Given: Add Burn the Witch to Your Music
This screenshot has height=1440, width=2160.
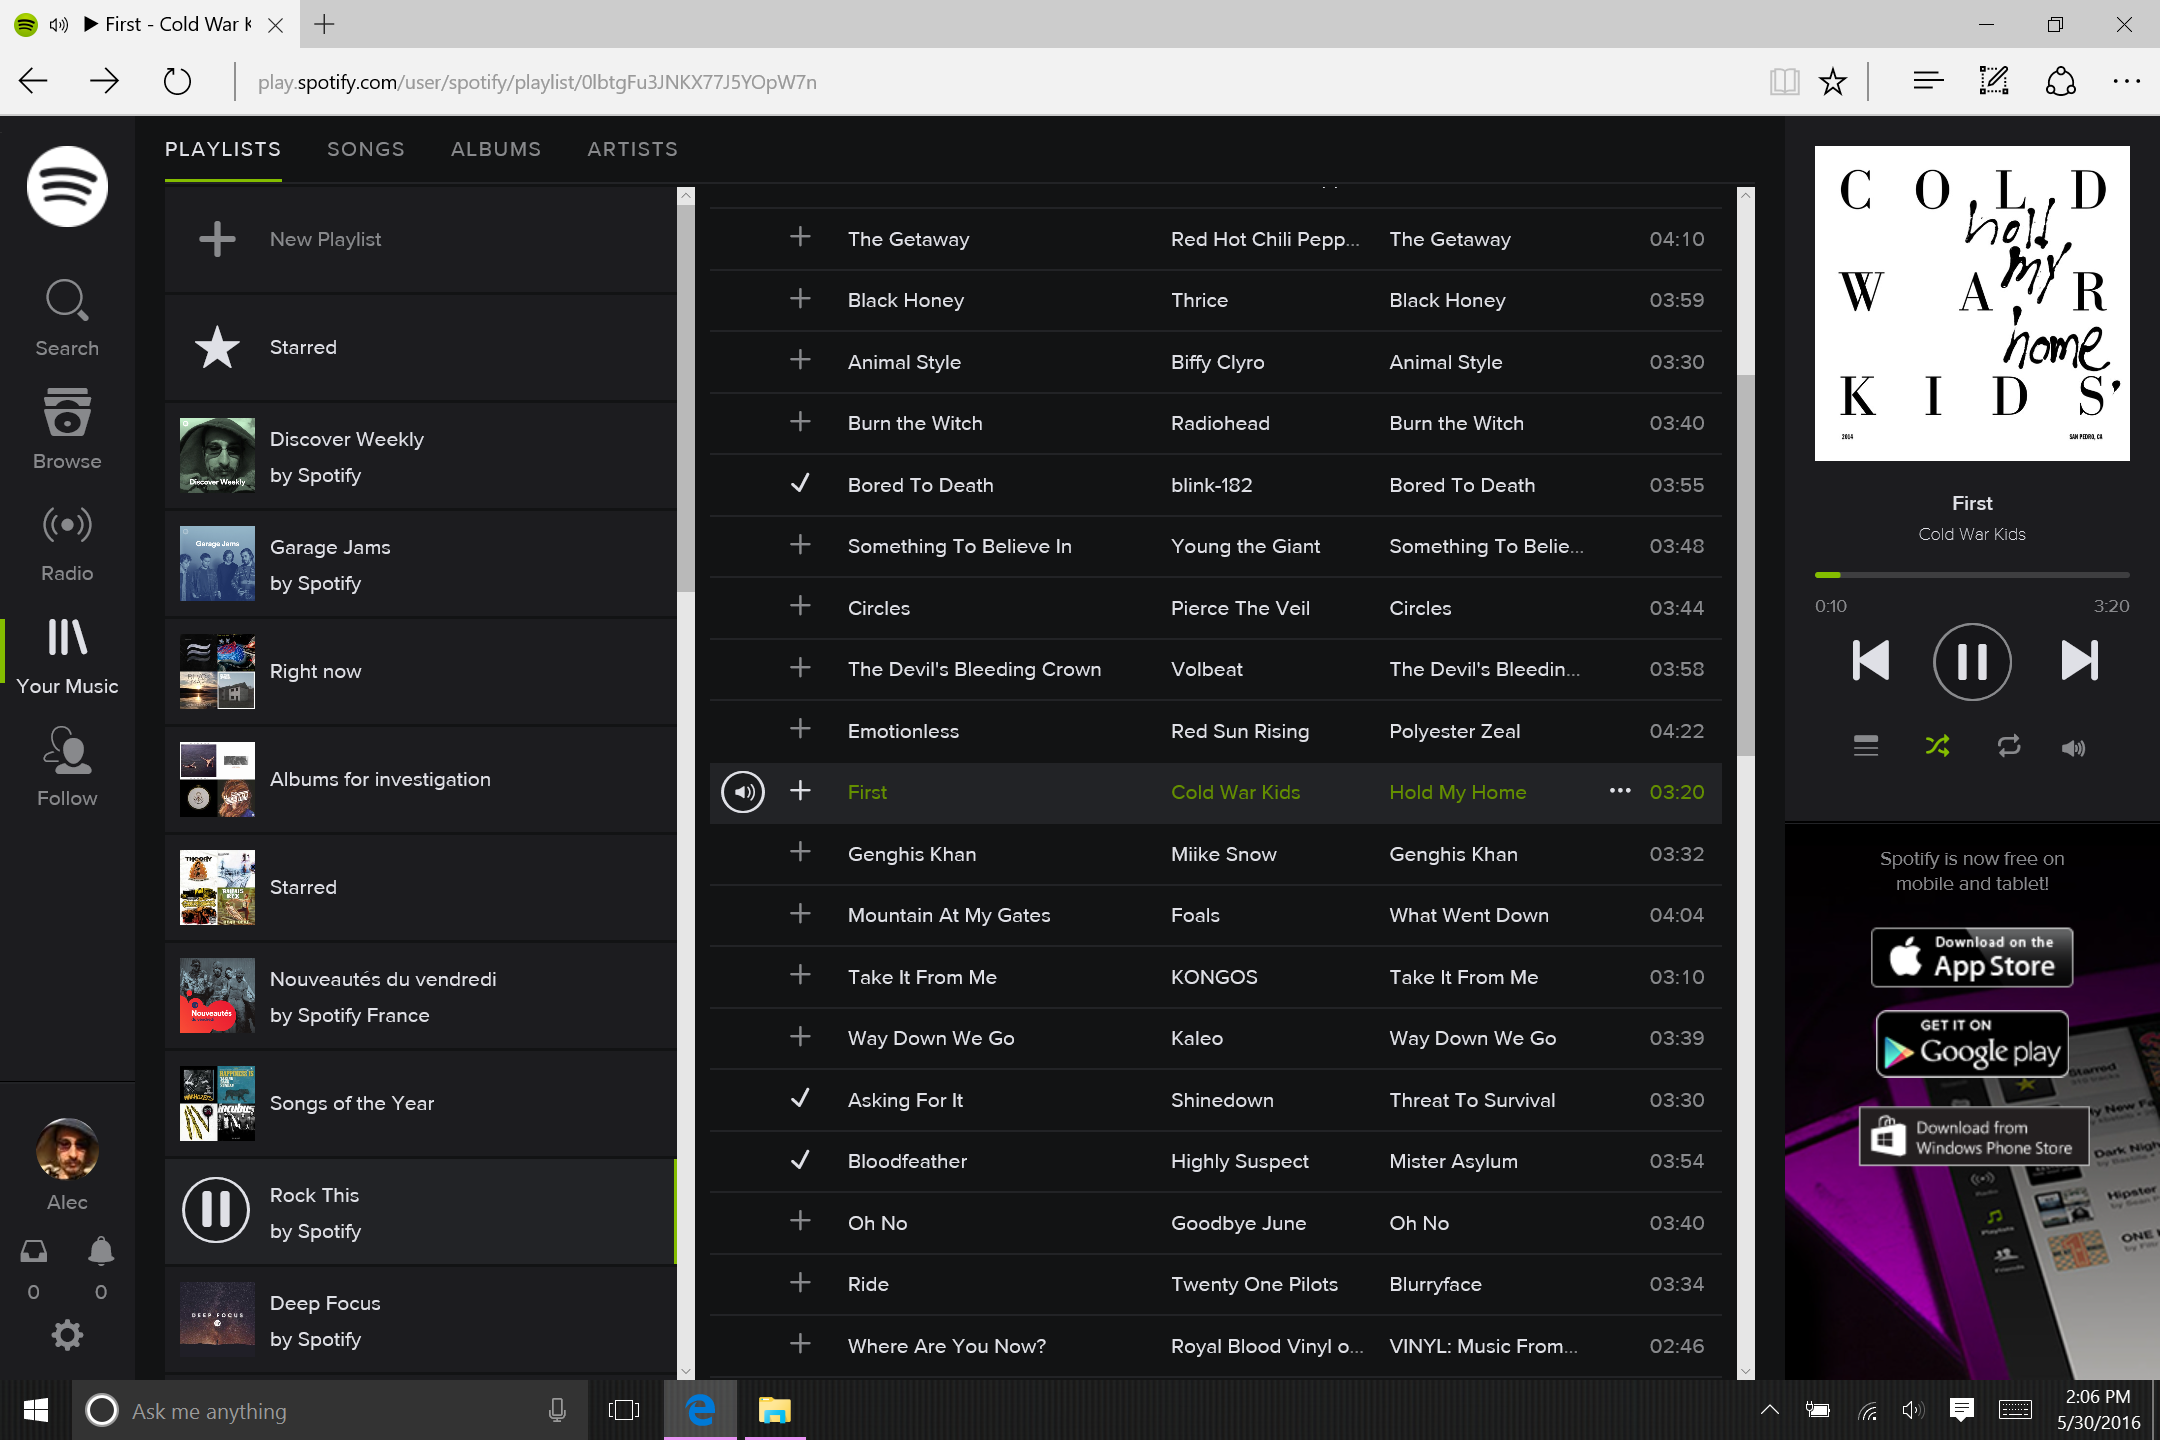Looking at the screenshot, I should pos(800,422).
